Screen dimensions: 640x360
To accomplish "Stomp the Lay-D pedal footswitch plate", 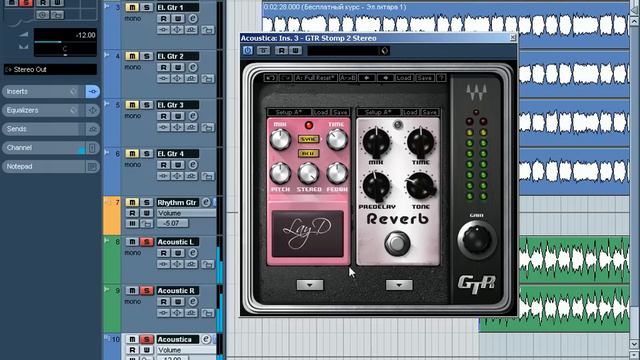I will point(308,234).
